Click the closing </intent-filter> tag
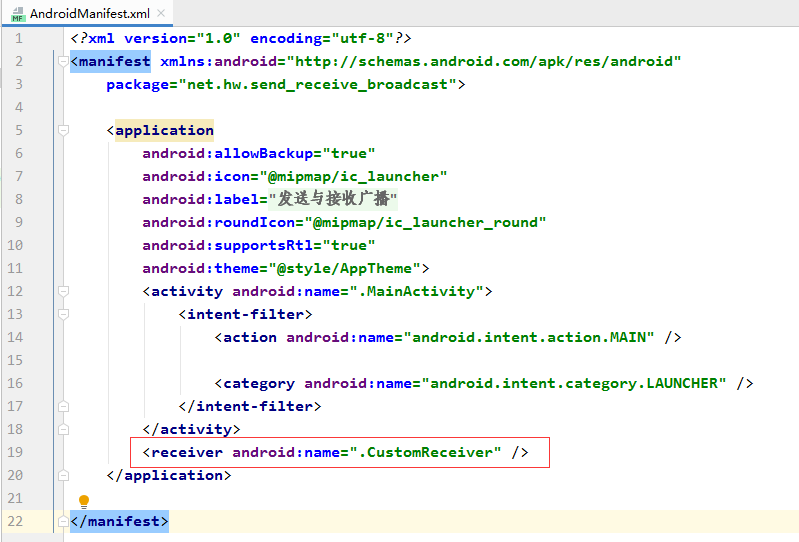The width and height of the screenshot is (799, 542). [x=250, y=406]
